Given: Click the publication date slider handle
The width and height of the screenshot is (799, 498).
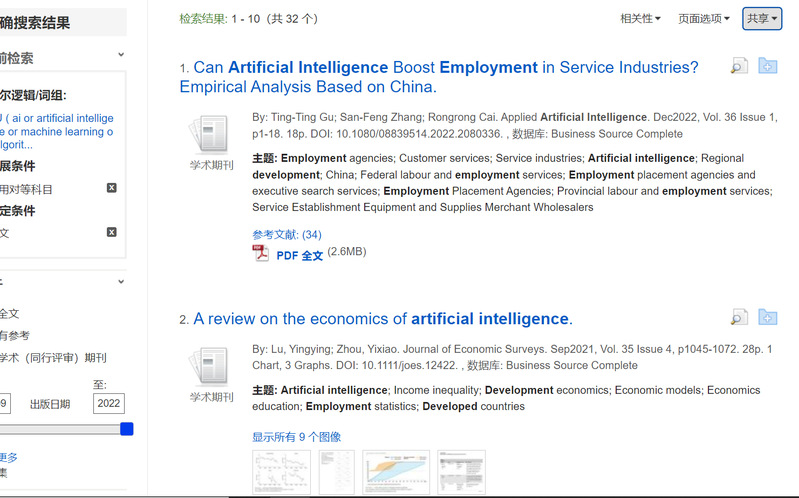Looking at the screenshot, I should 127,429.
